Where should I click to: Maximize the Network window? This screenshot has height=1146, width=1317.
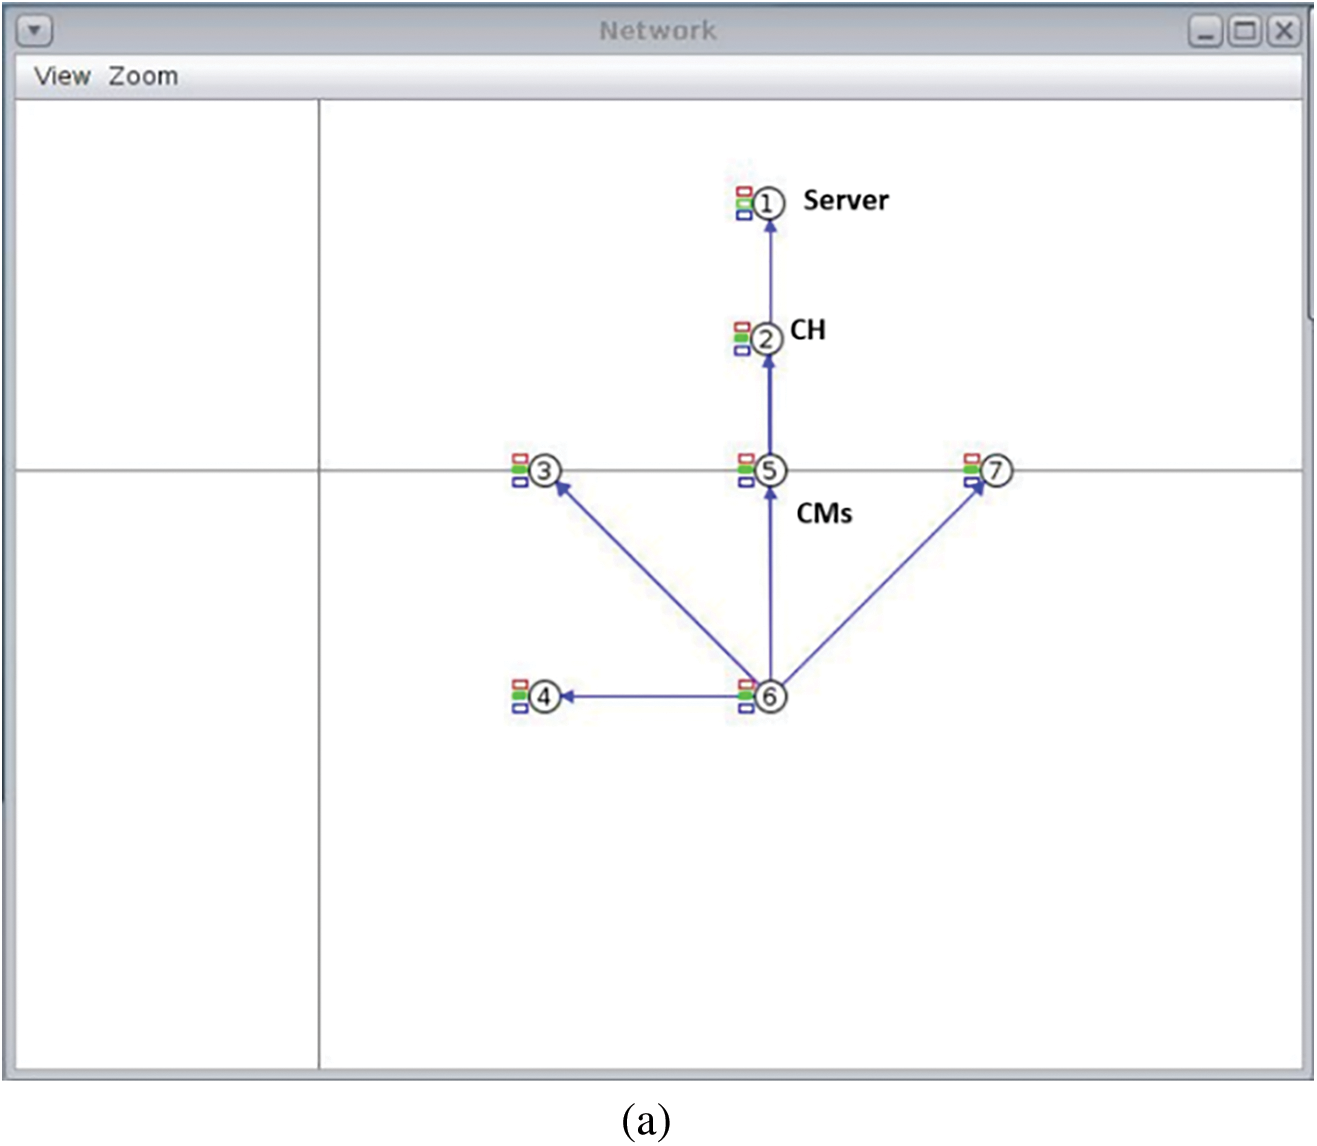1245,31
